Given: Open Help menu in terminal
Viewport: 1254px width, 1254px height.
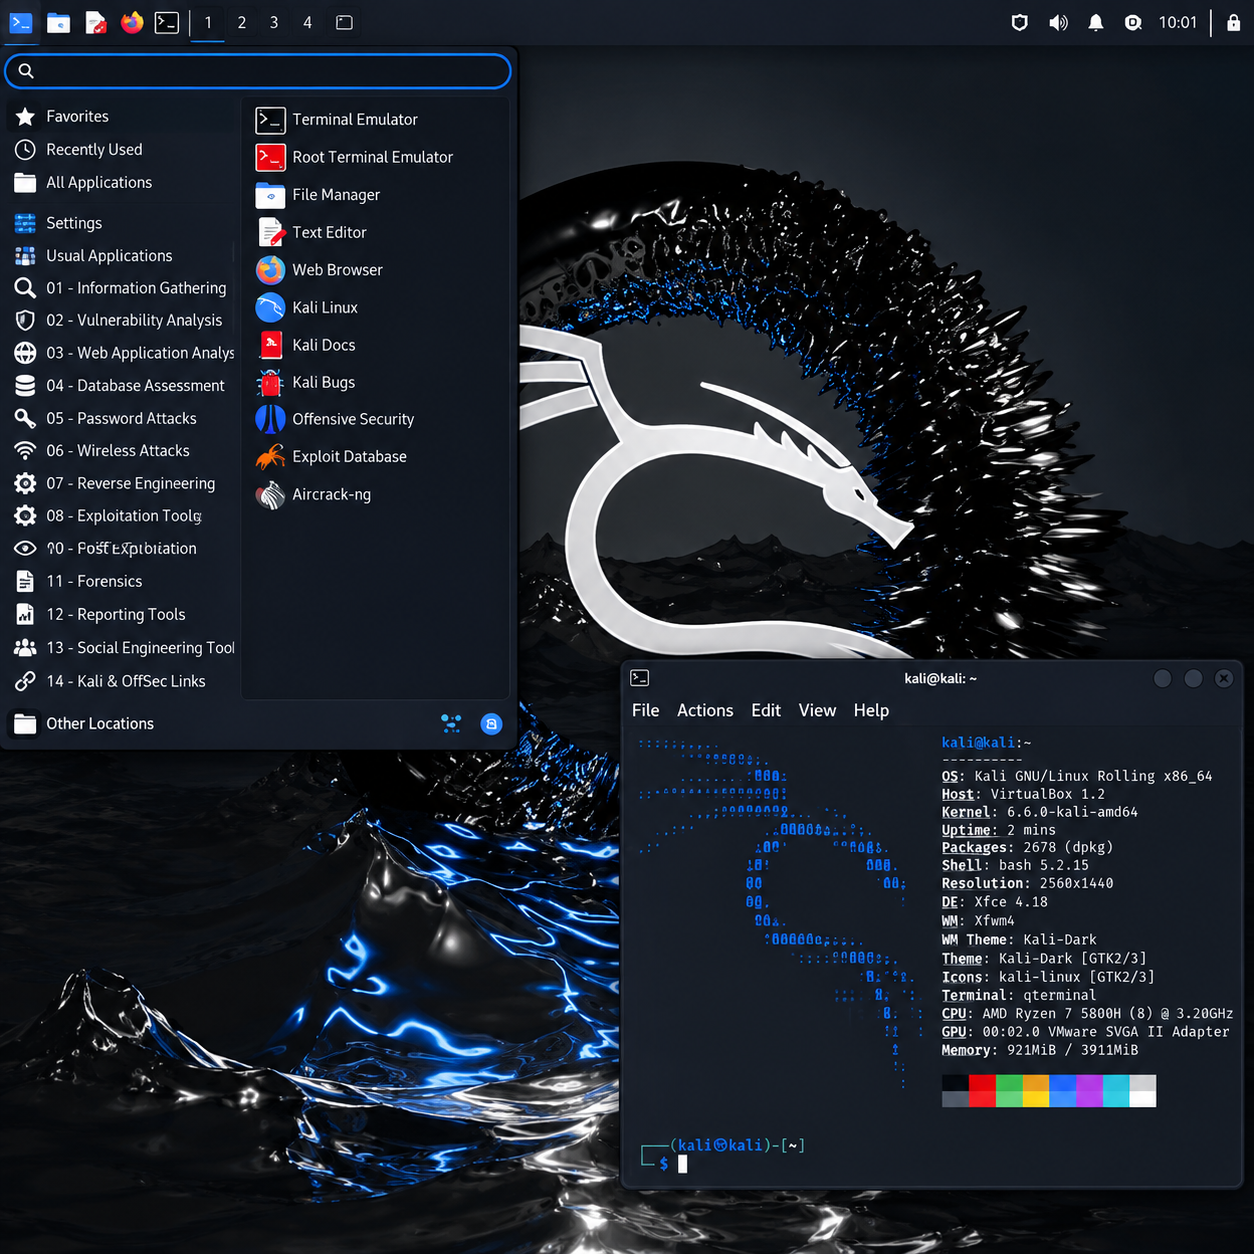Looking at the screenshot, I should click(871, 710).
